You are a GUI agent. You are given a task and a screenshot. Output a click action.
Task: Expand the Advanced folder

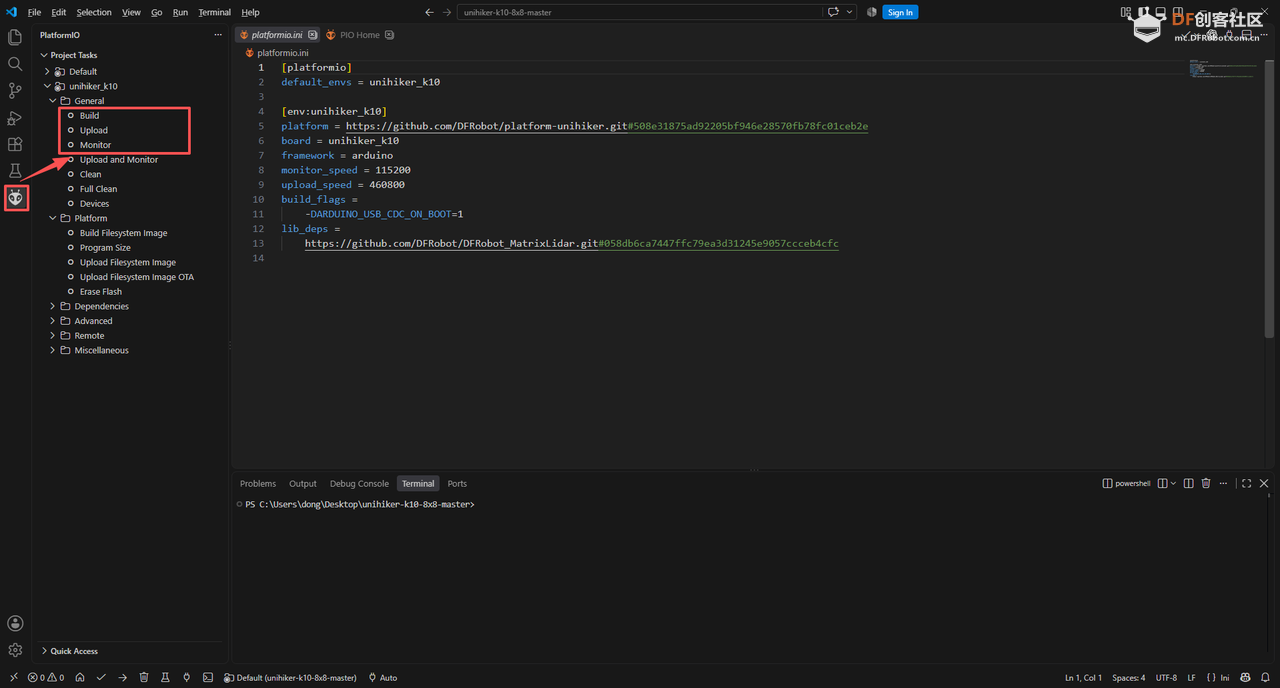(x=53, y=321)
